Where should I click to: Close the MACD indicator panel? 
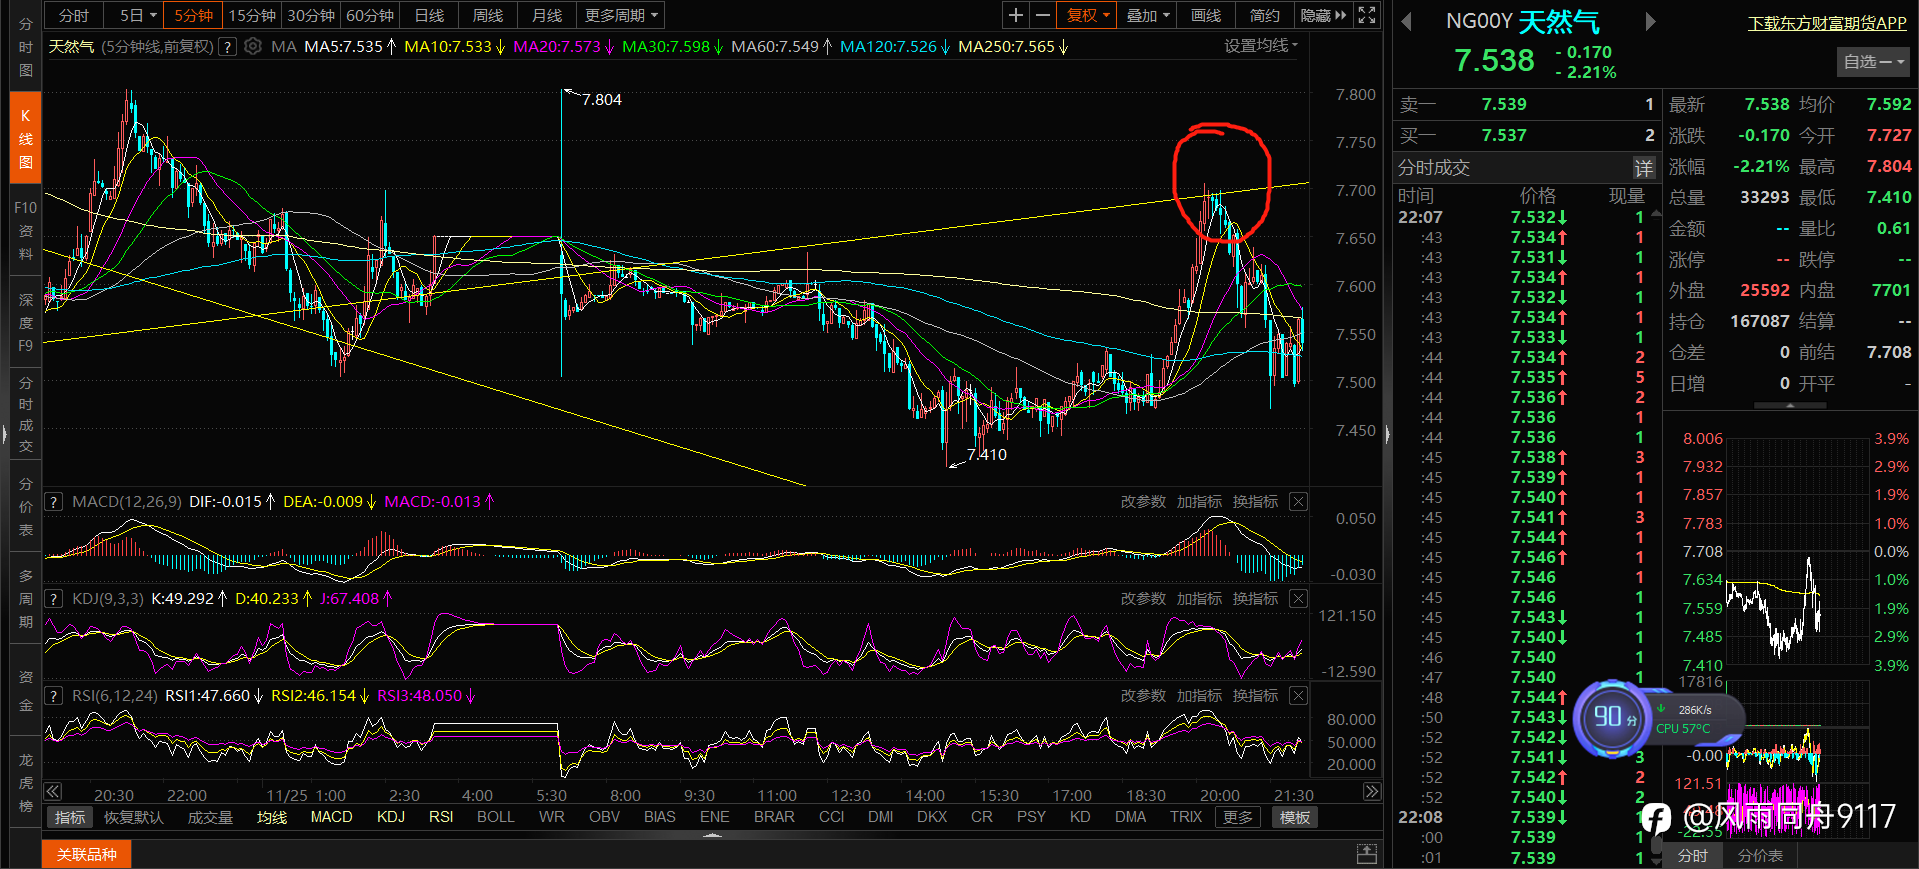tap(1298, 502)
